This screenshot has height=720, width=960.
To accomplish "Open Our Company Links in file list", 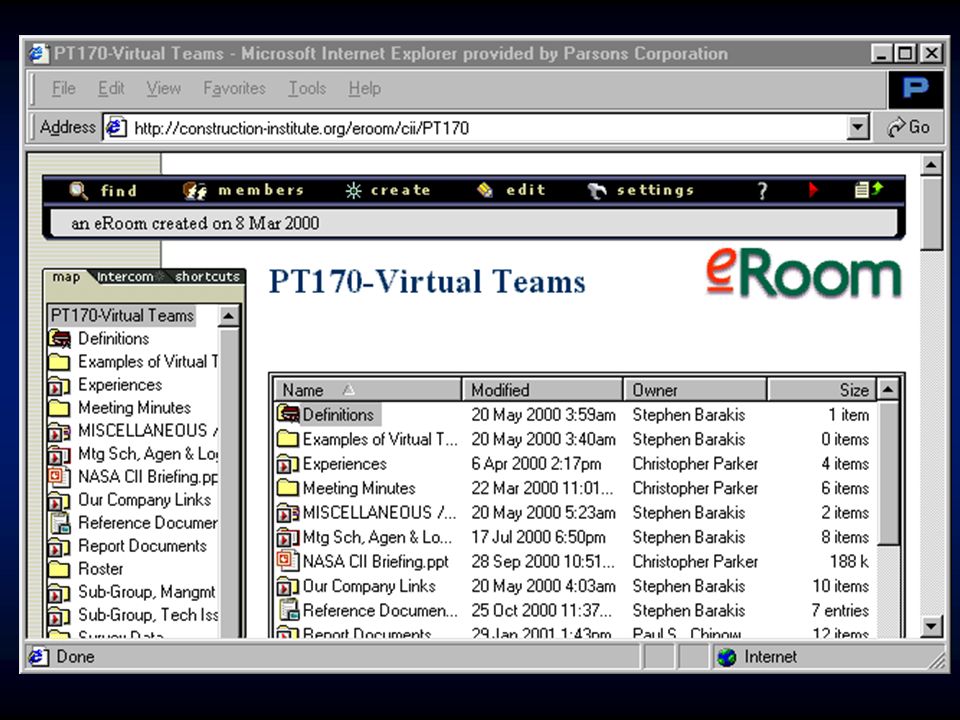I will tap(369, 586).
